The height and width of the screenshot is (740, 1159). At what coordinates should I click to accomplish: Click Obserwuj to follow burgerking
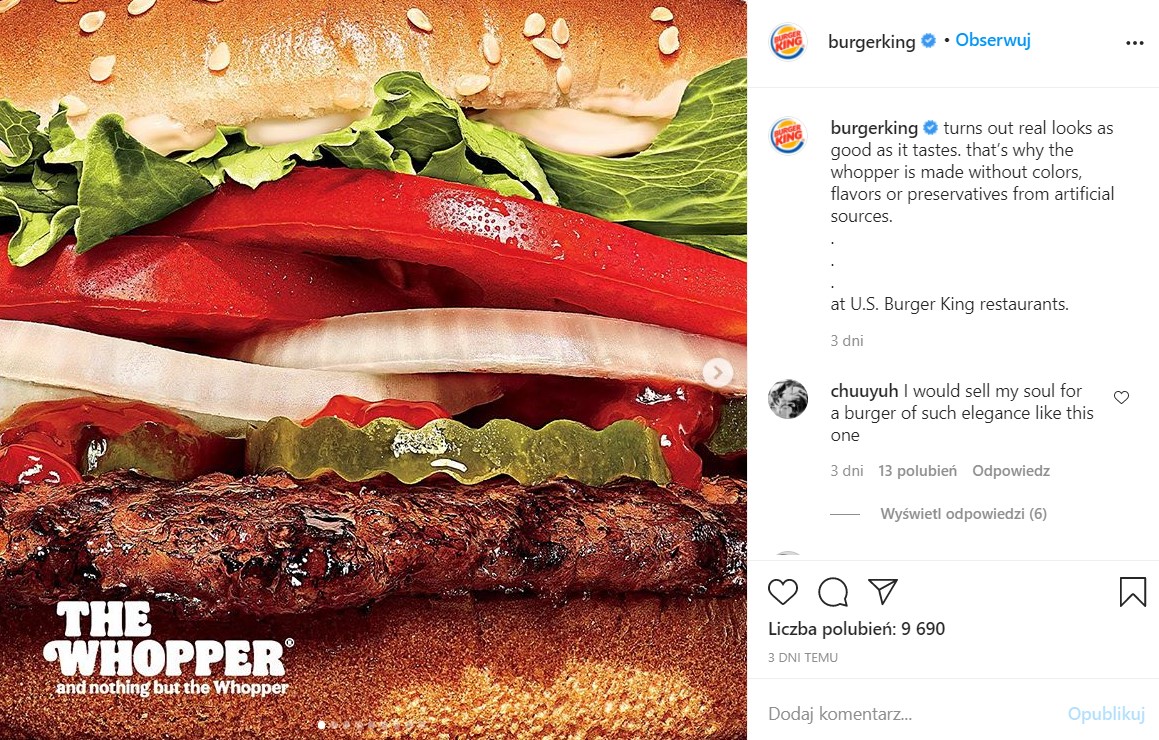click(x=993, y=41)
